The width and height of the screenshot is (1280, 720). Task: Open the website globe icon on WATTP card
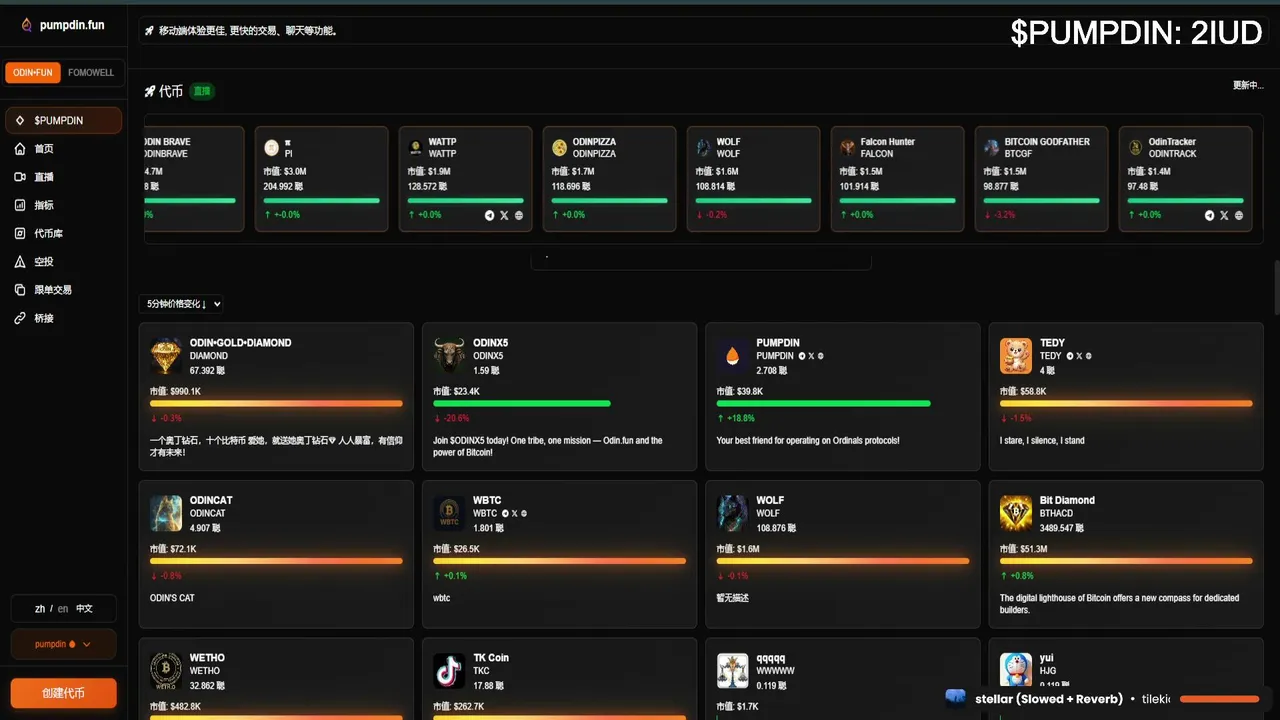(519, 215)
